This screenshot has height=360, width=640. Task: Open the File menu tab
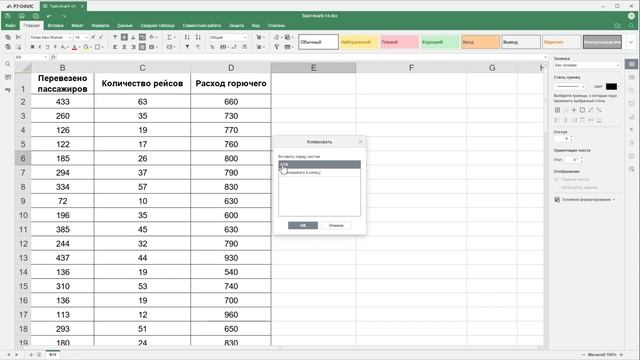tap(10, 26)
